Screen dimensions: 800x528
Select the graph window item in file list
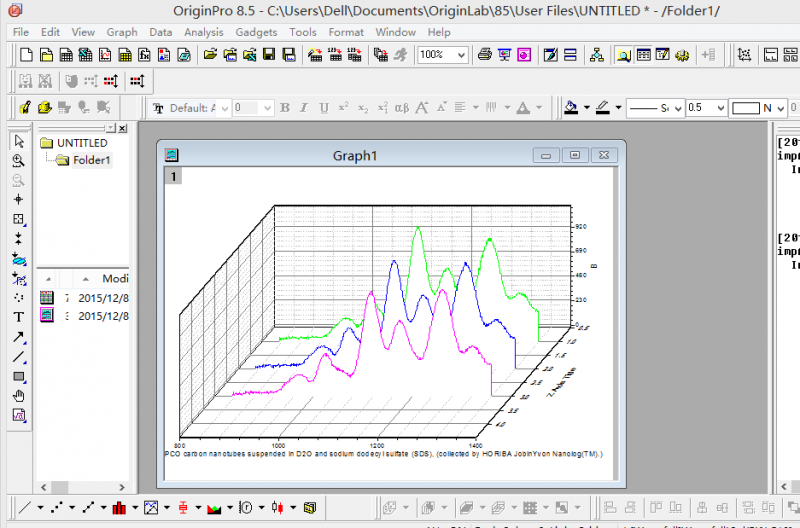[x=84, y=316]
